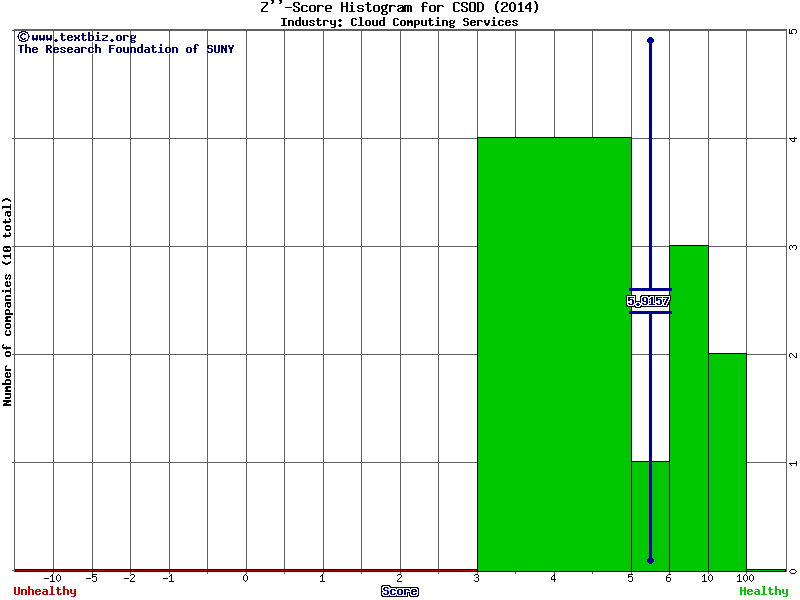Click the large green bar between 3 and 5

click(x=554, y=354)
